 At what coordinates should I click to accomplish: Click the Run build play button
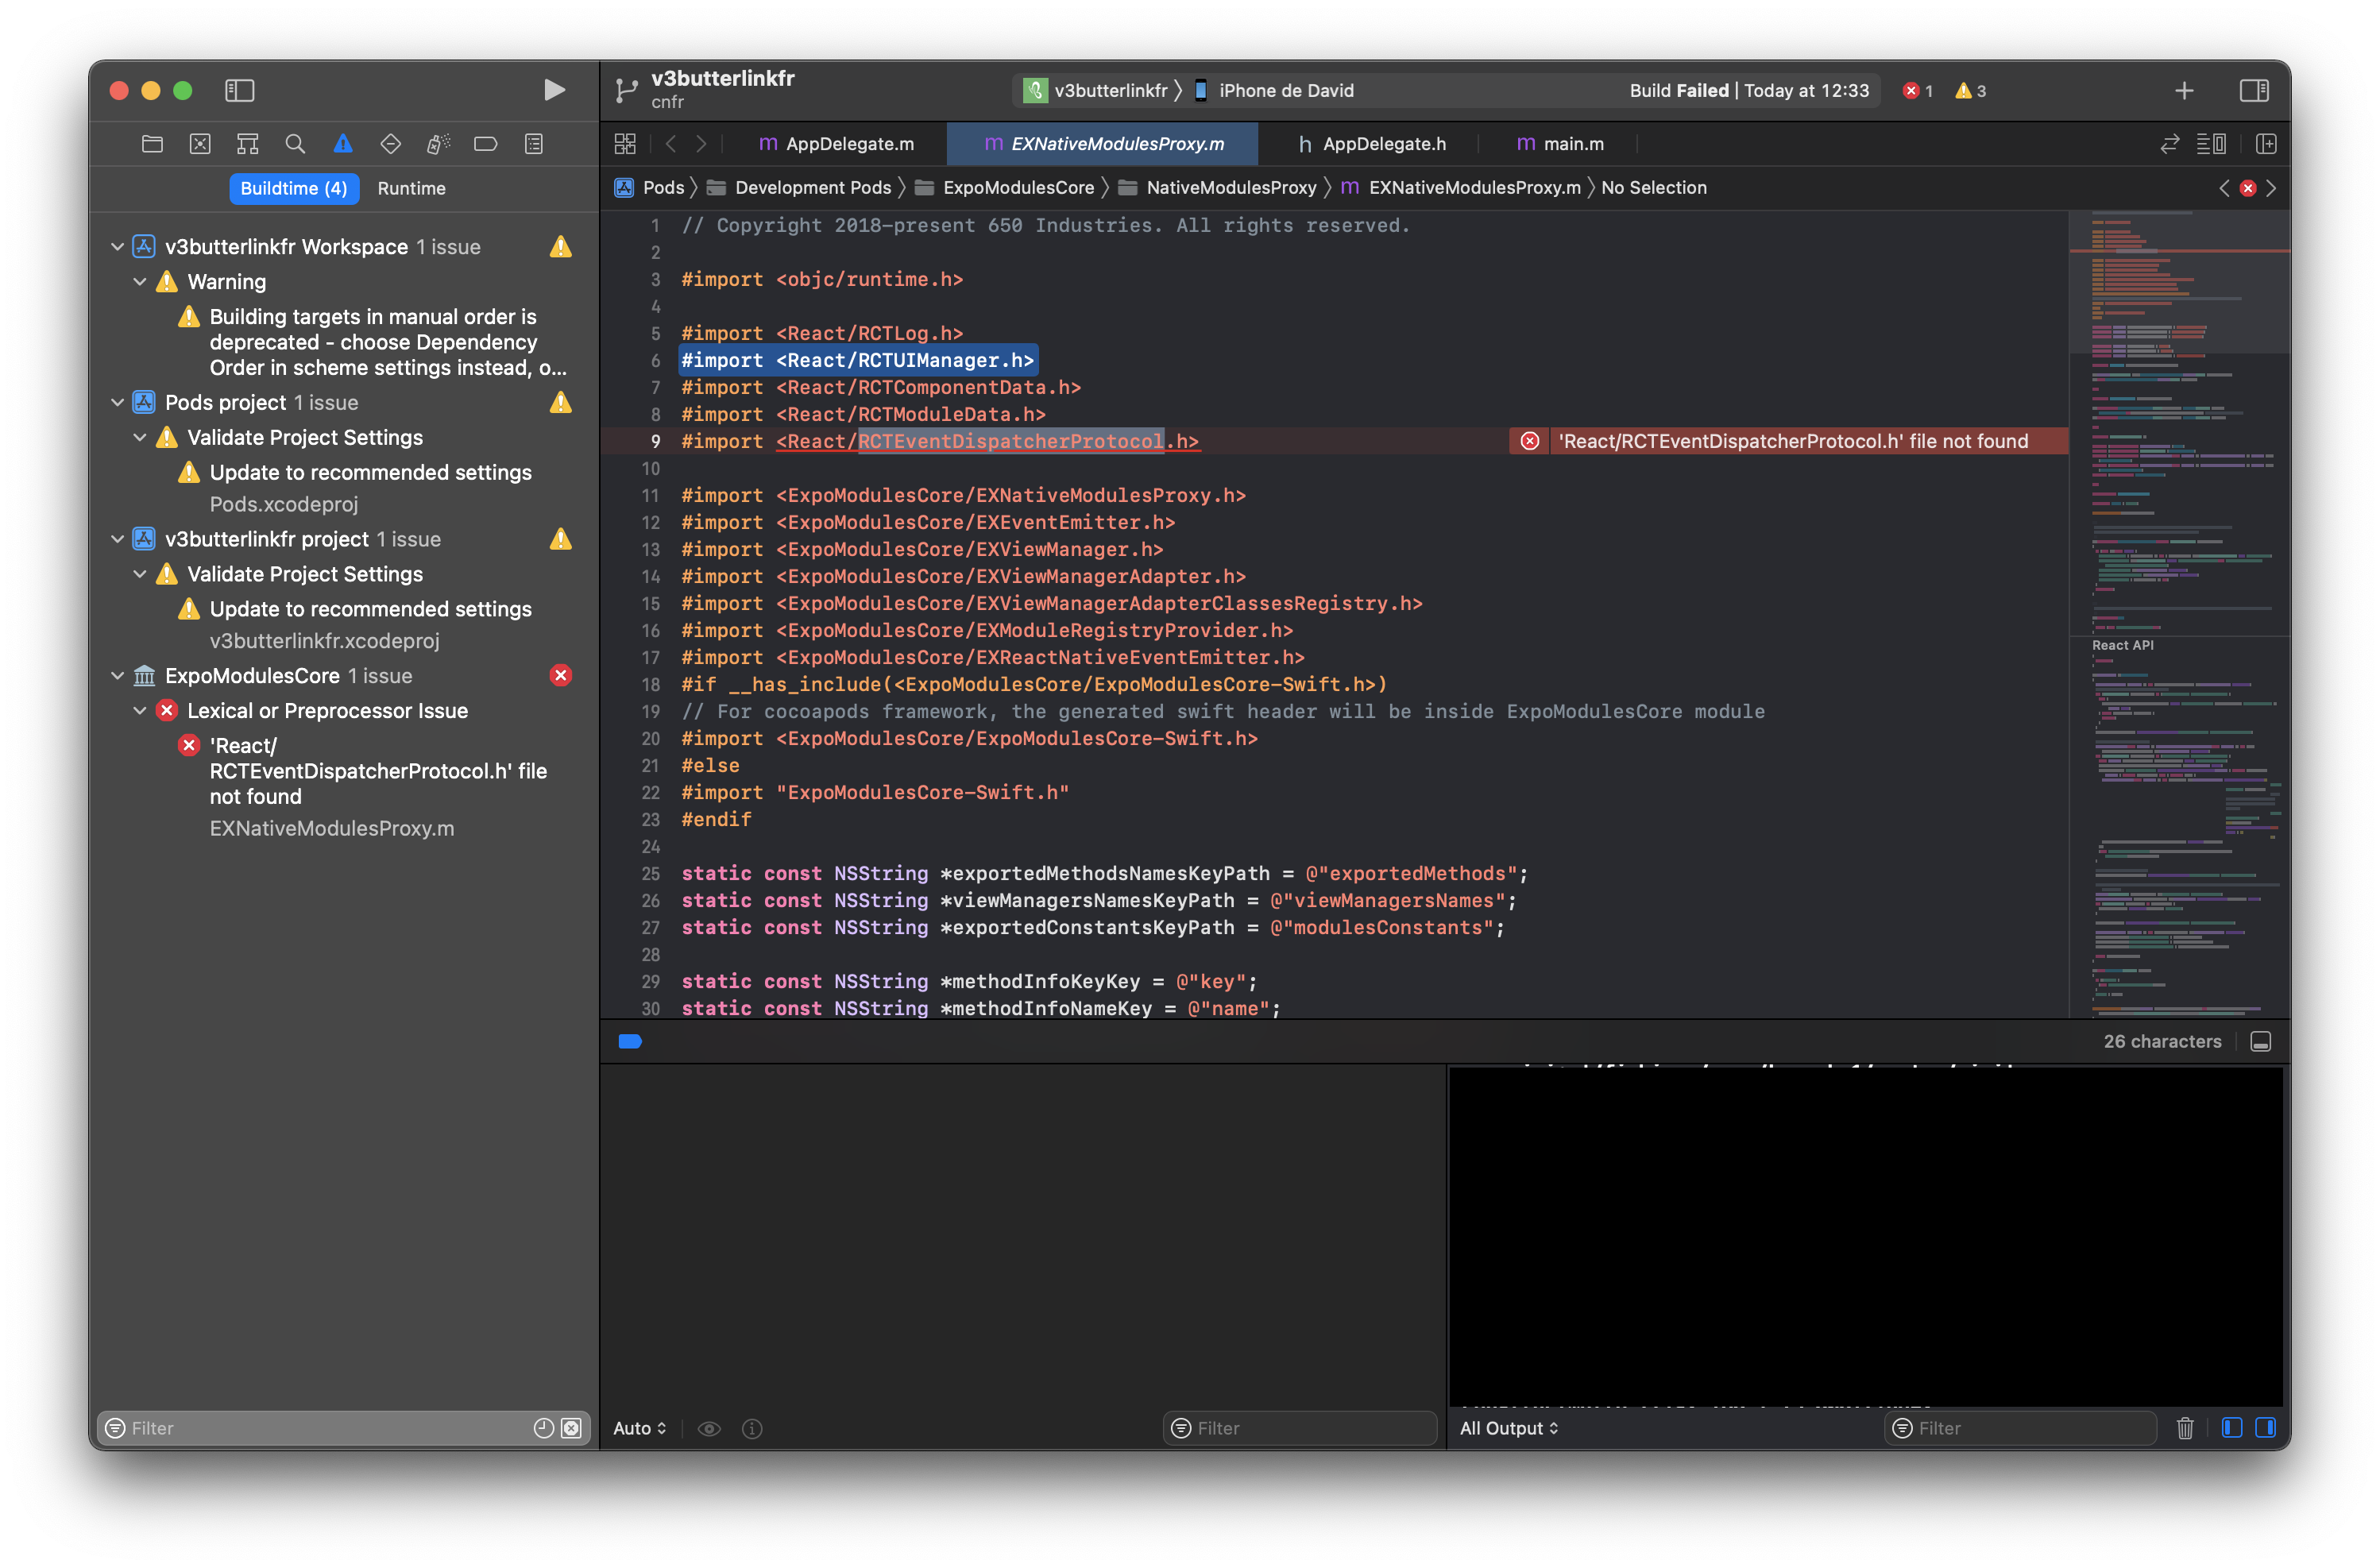554,90
